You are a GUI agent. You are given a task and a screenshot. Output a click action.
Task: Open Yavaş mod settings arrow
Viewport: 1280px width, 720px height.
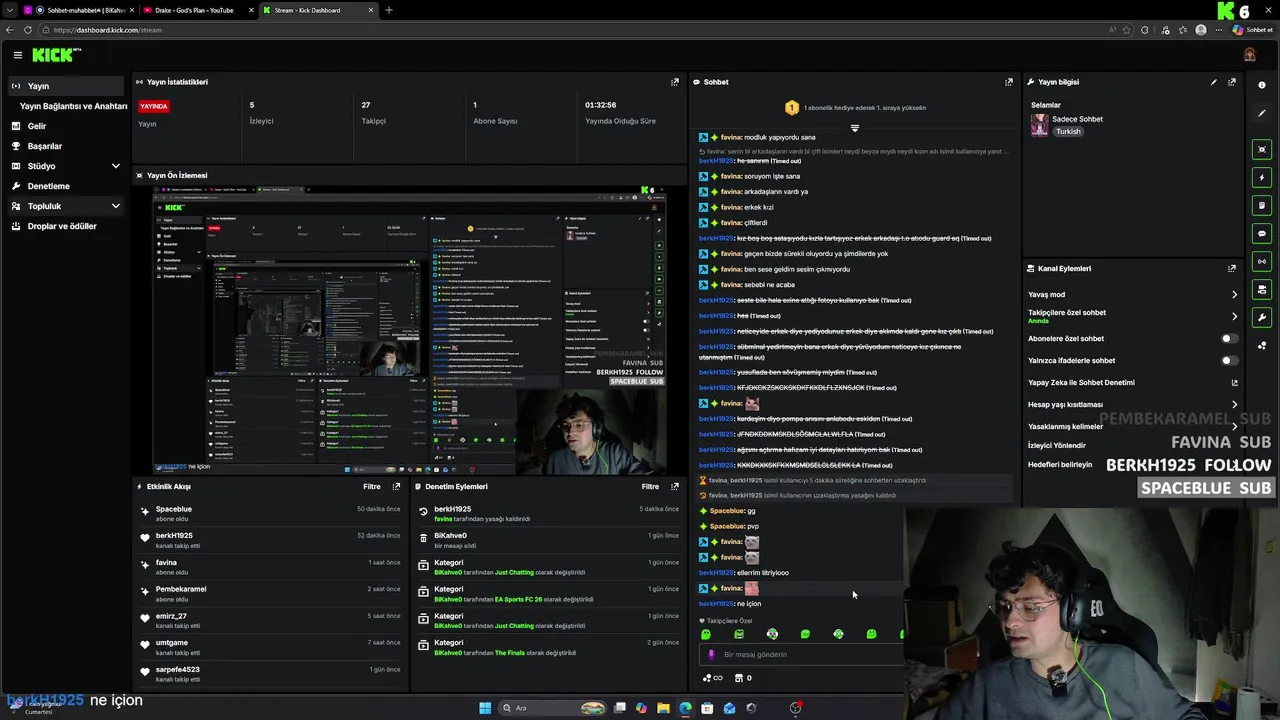click(1235, 294)
